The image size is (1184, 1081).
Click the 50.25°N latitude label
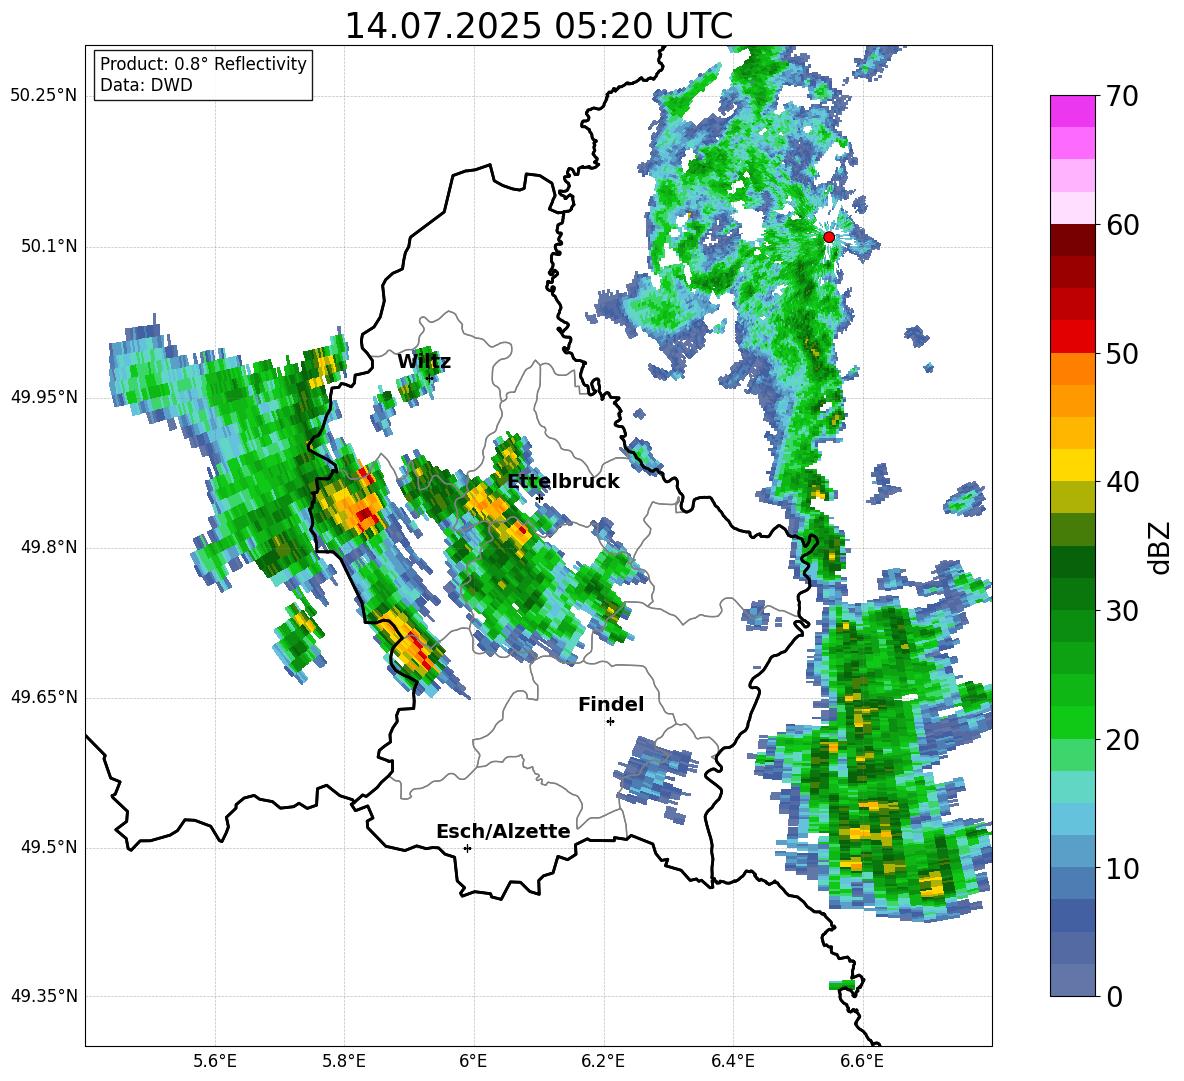pos(44,96)
